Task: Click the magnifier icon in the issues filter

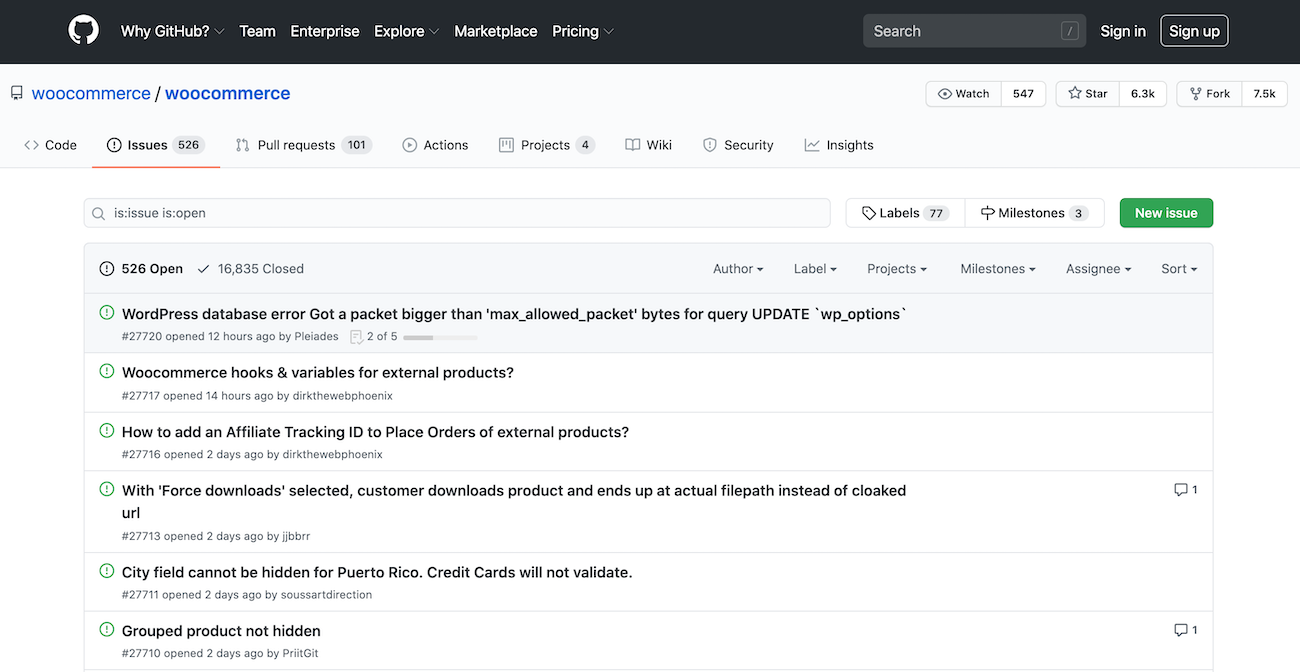Action: click(x=99, y=213)
